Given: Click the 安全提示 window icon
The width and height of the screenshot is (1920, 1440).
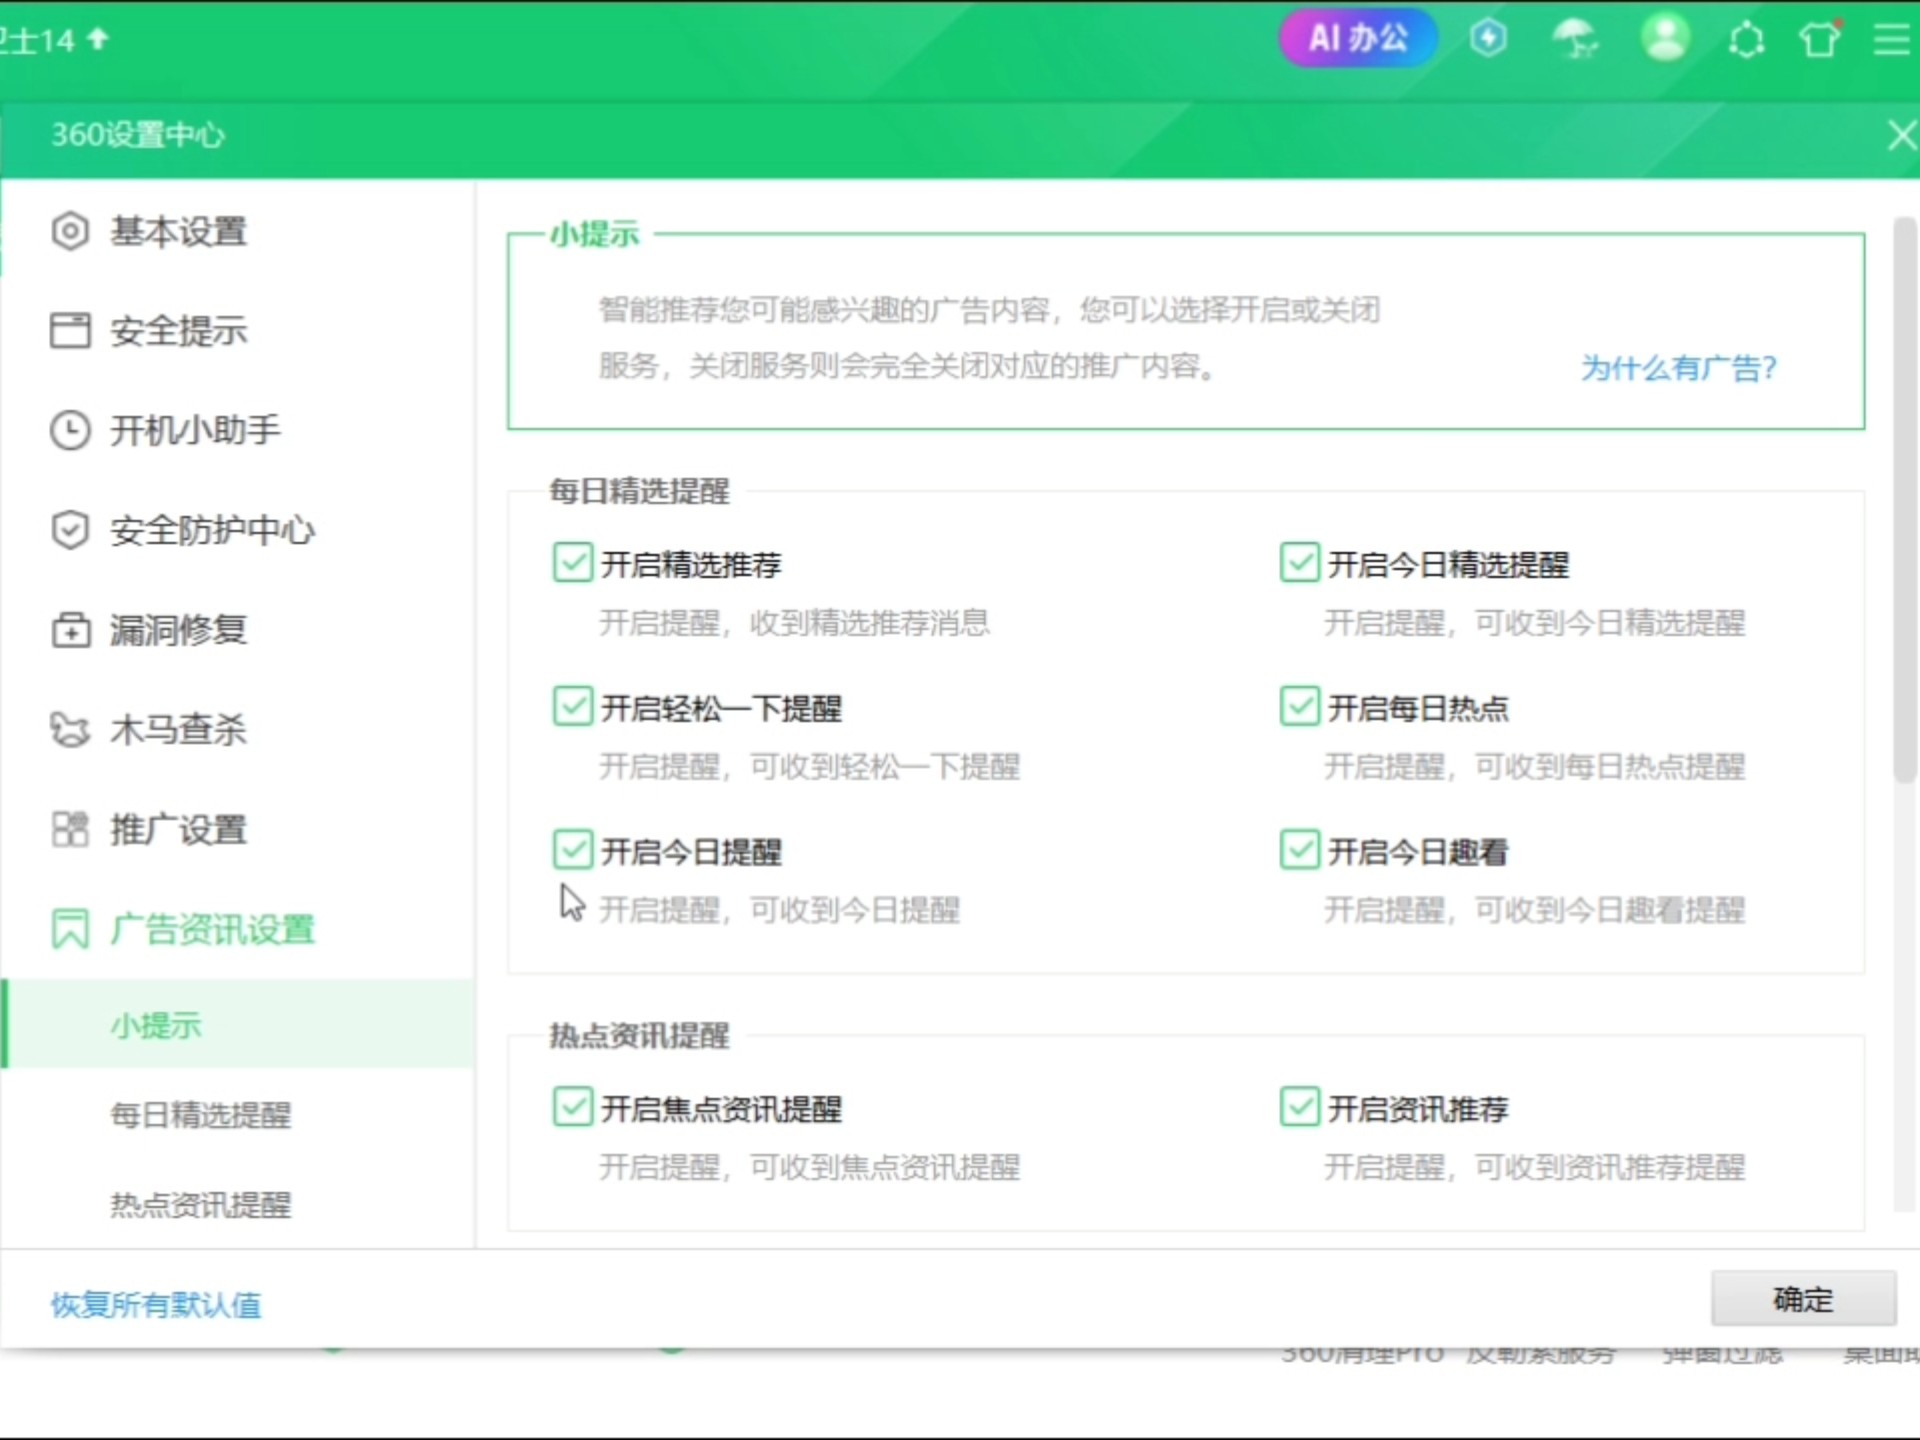Looking at the screenshot, I should click(70, 331).
